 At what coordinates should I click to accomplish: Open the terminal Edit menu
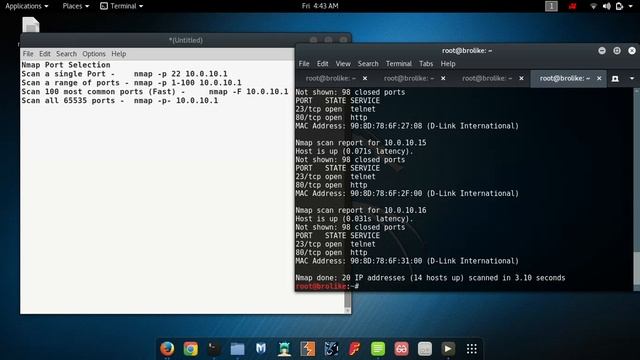click(322, 64)
